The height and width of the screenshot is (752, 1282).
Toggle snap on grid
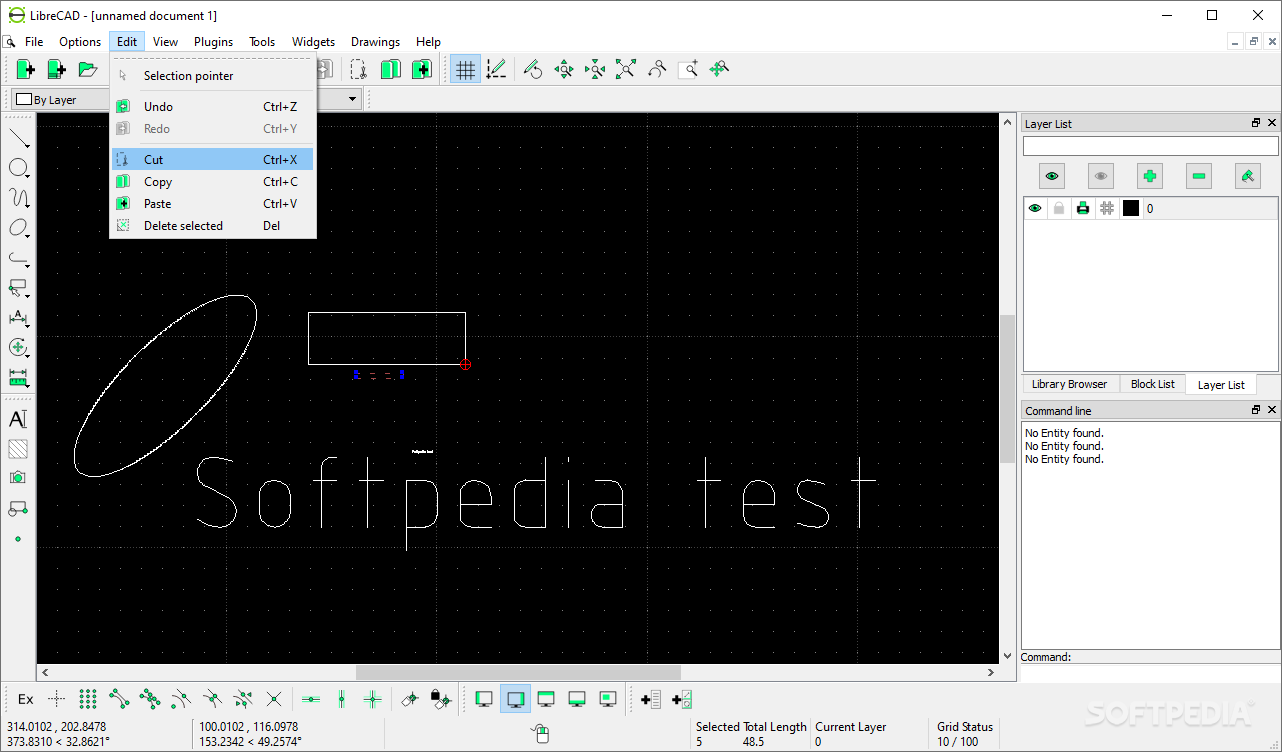click(88, 699)
